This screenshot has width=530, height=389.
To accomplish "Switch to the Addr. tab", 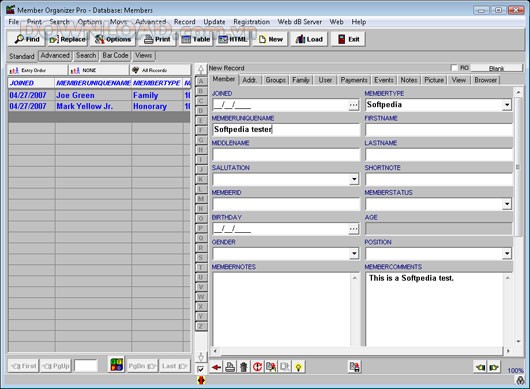I will pyautogui.click(x=249, y=80).
